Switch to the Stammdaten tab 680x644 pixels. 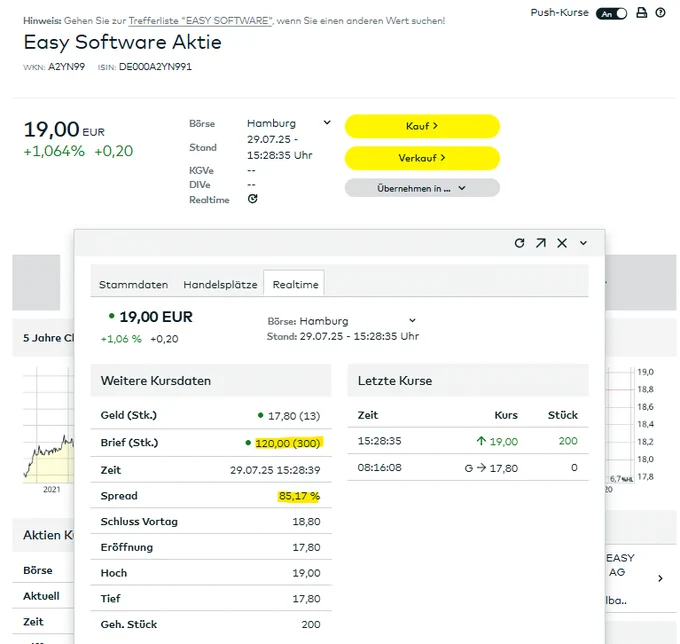(133, 284)
